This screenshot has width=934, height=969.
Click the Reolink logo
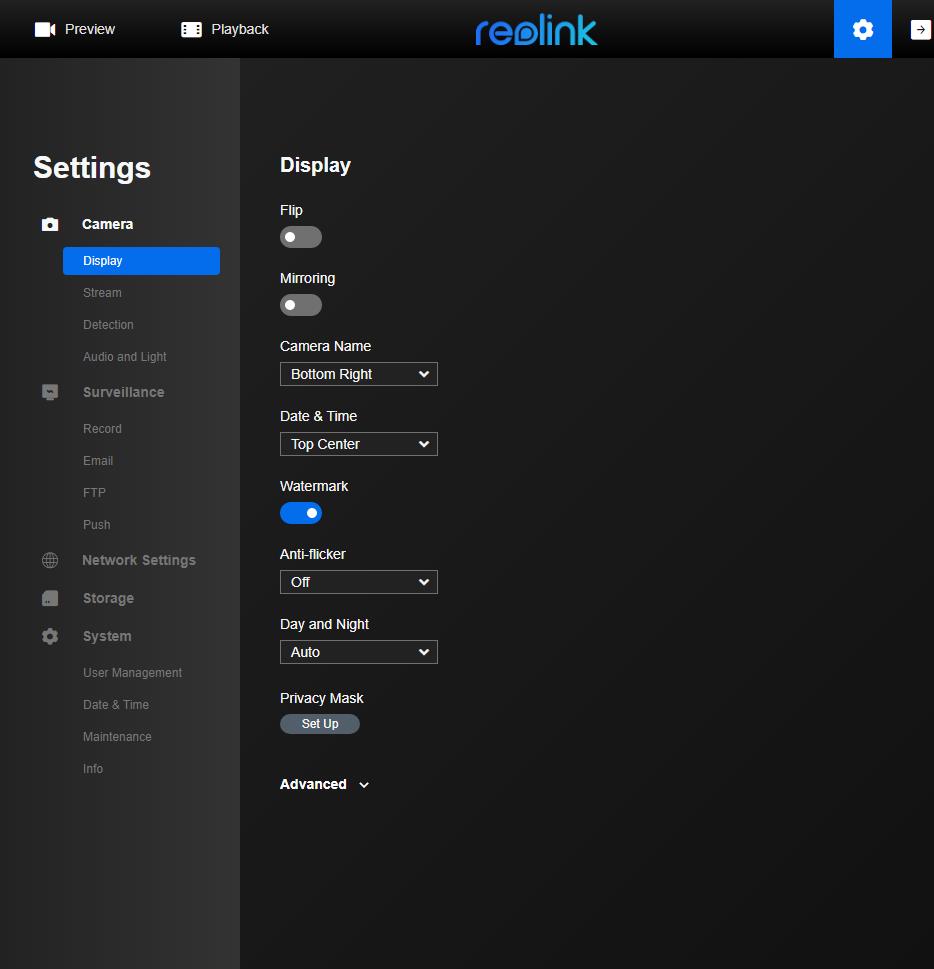tap(536, 30)
